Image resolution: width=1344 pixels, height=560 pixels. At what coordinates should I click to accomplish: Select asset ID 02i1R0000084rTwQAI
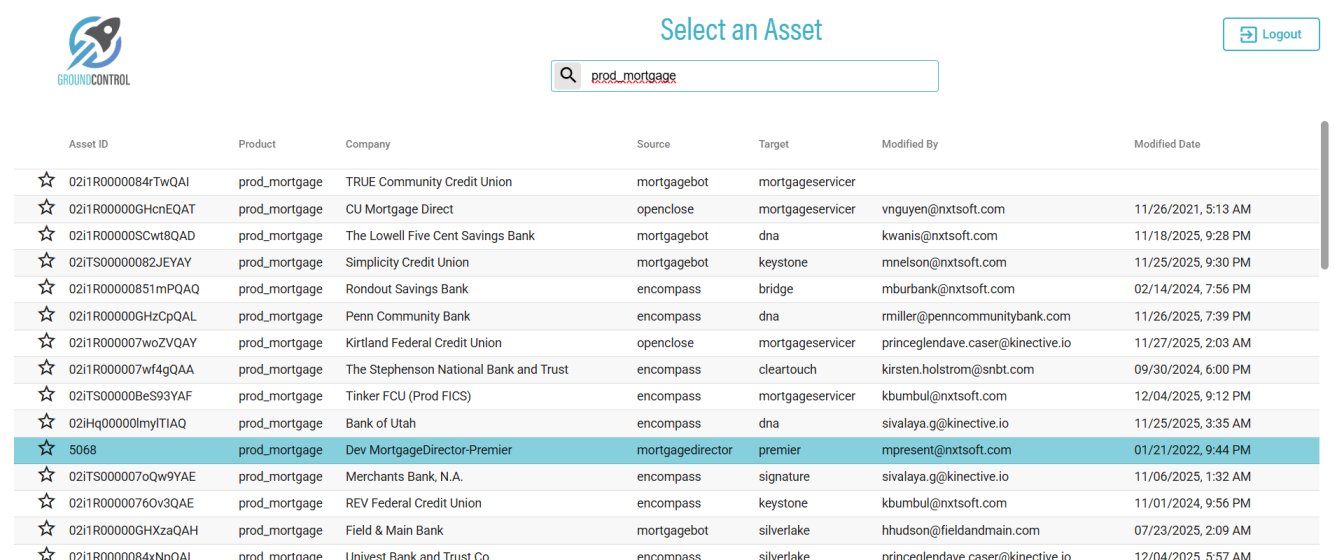pyautogui.click(x=129, y=182)
